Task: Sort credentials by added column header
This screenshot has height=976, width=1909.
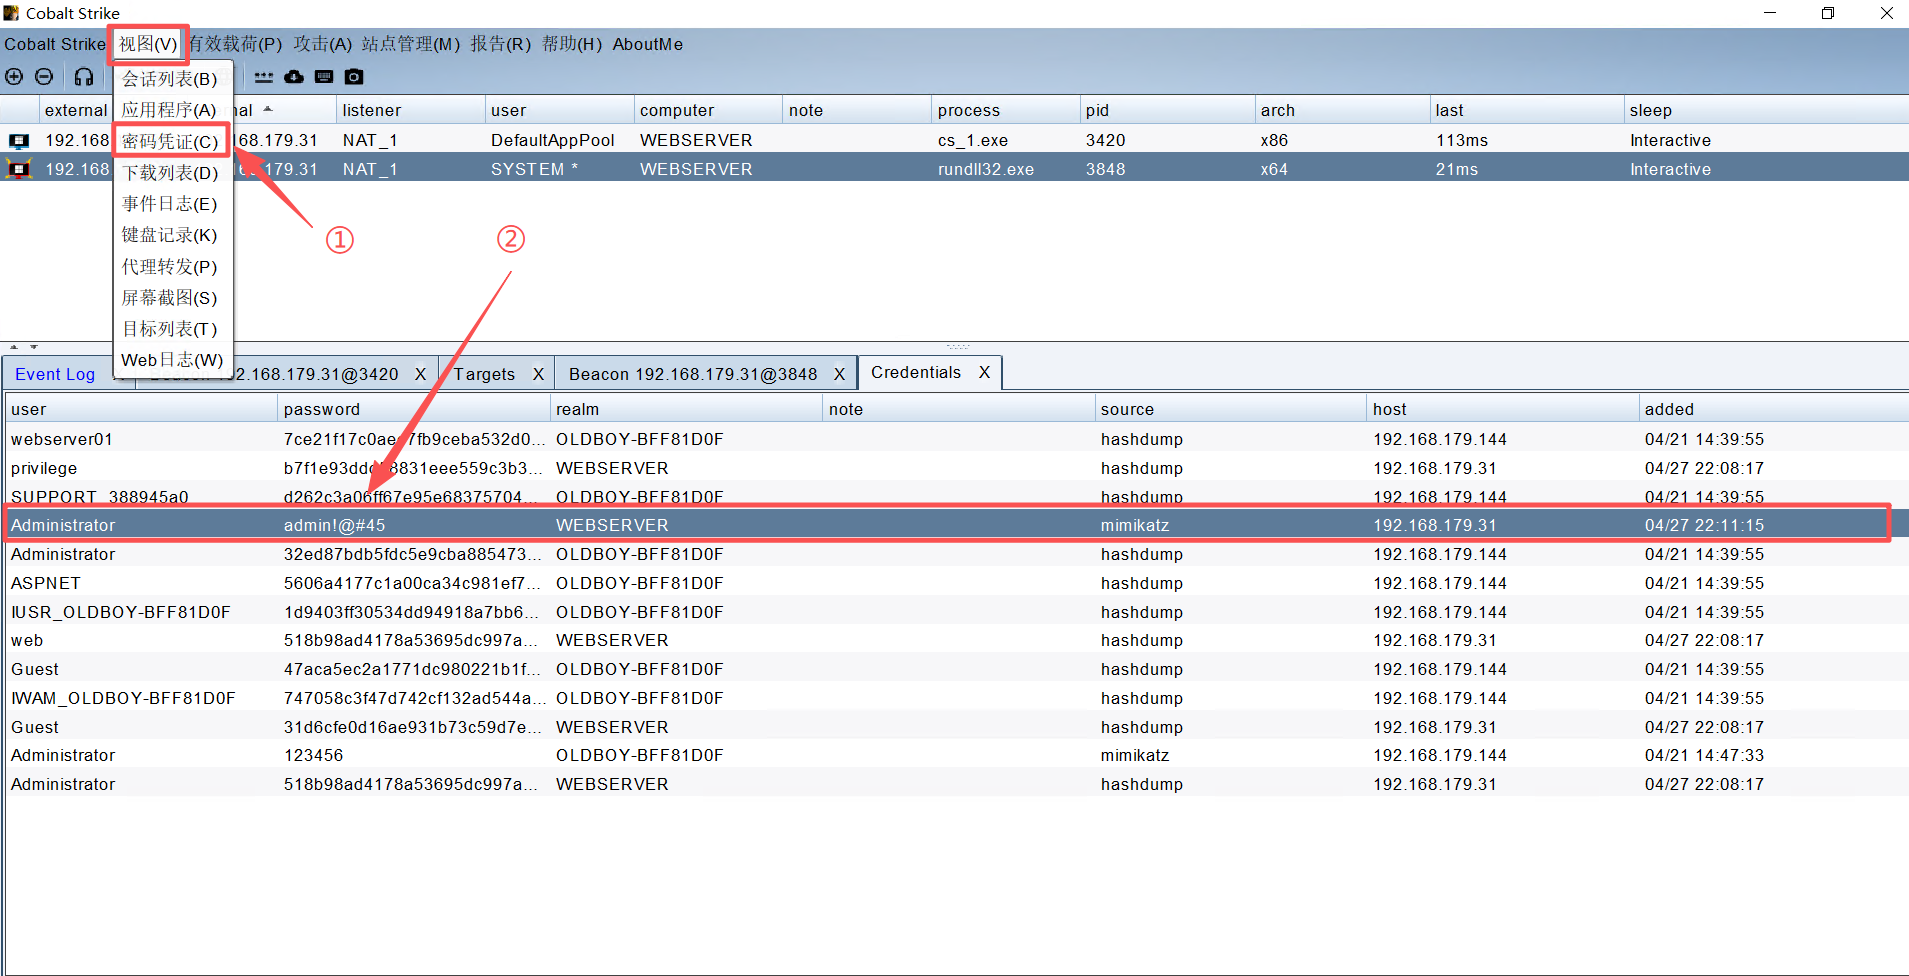Action: click(1773, 409)
